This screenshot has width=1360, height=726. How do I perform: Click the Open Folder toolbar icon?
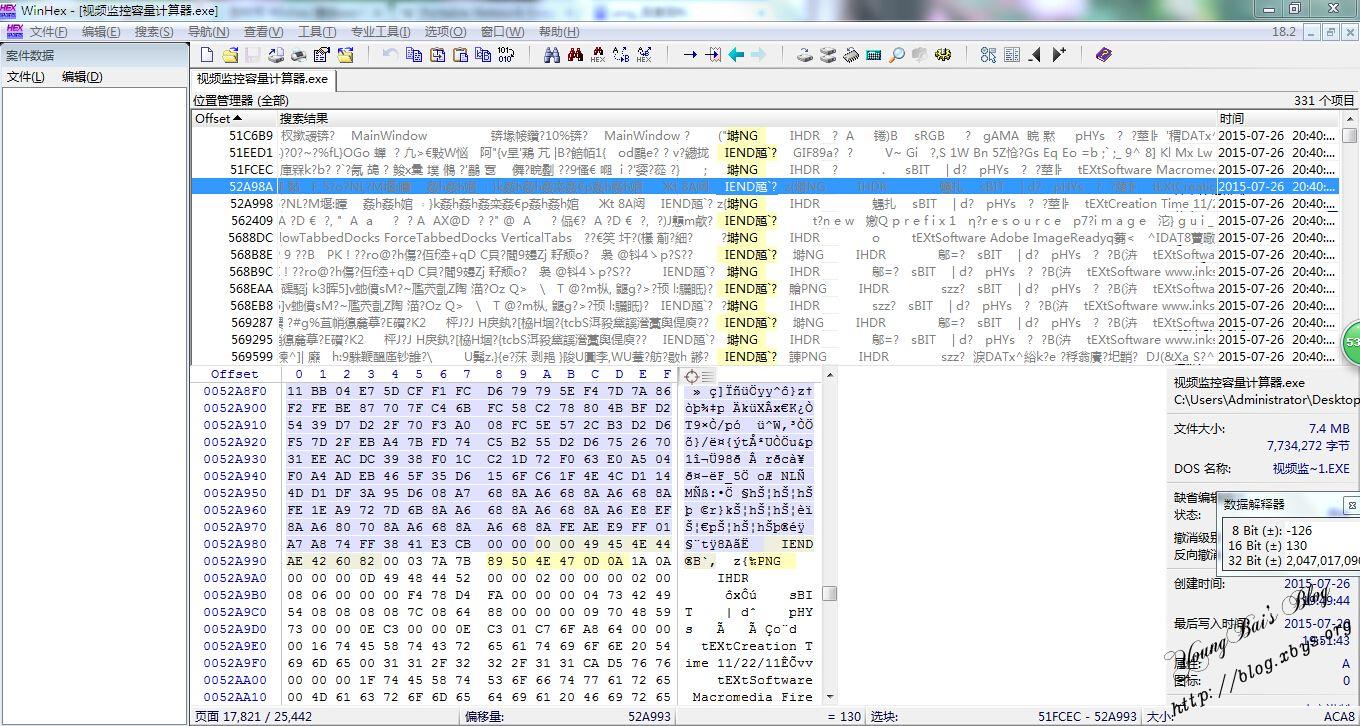[x=345, y=55]
